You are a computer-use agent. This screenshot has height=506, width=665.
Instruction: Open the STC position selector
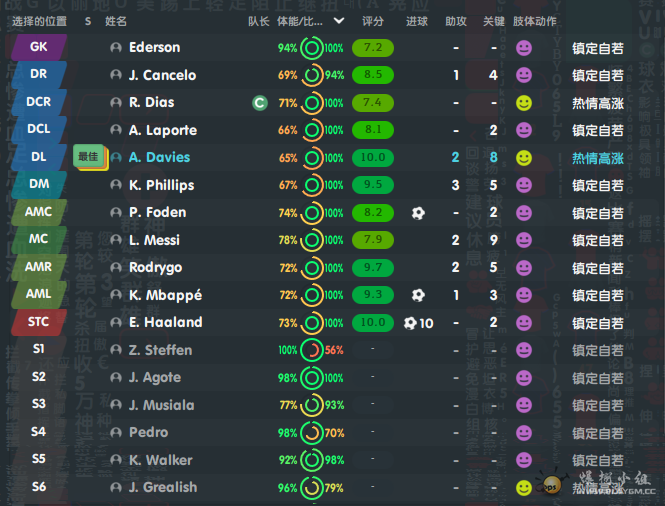pos(38,322)
